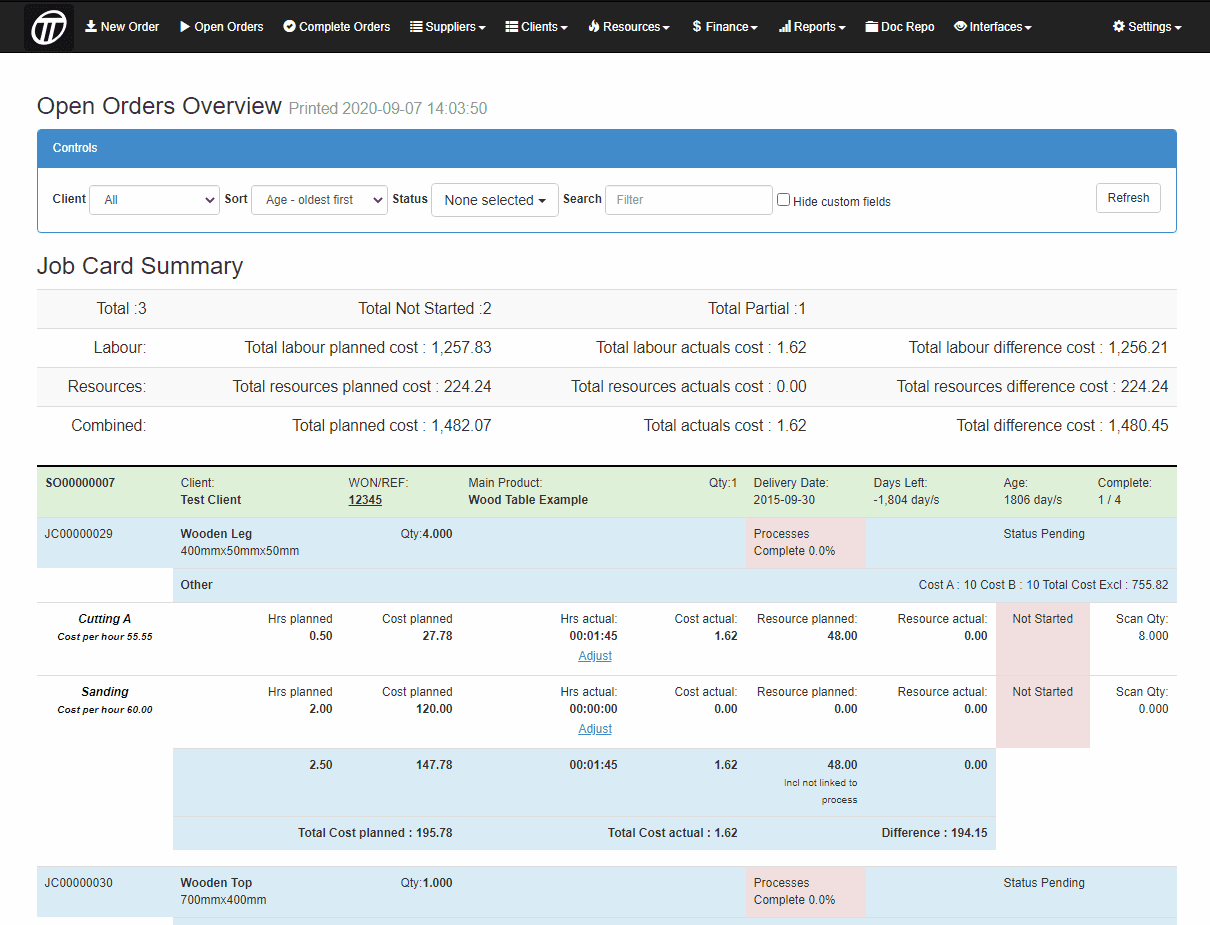The image size is (1210, 925).
Task: Click the Doc Repo folder icon
Action: click(872, 27)
